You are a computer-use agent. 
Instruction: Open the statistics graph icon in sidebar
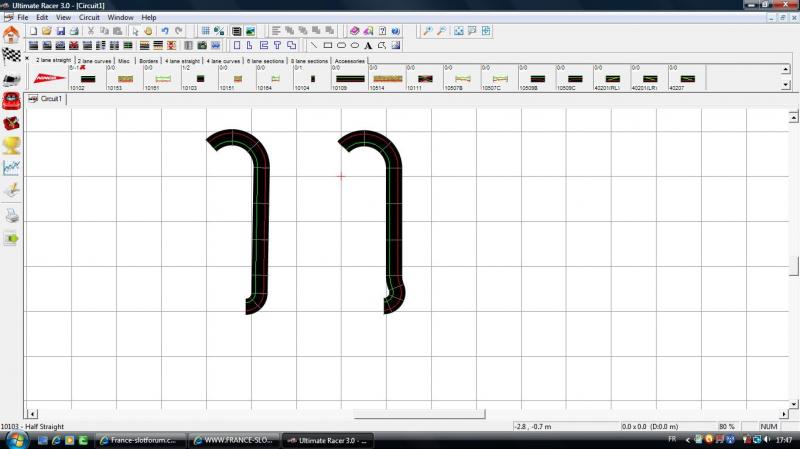(x=11, y=168)
